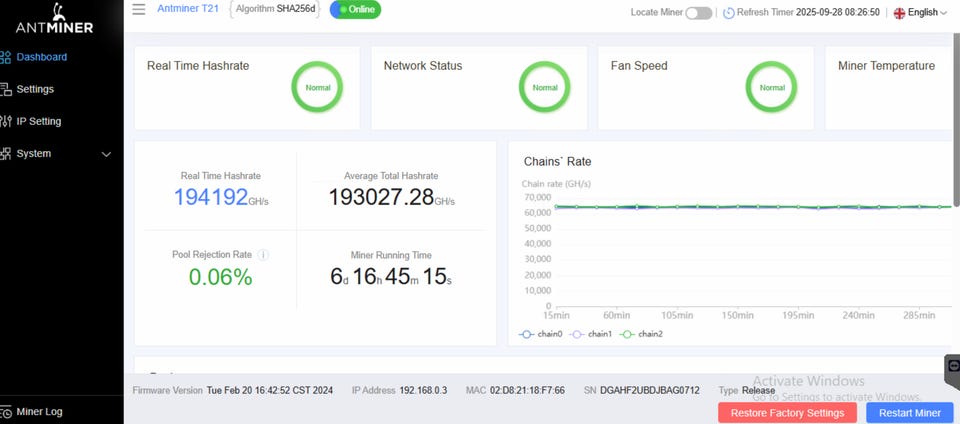Open the Settings page
Image resolution: width=960 pixels, height=424 pixels.
point(35,89)
